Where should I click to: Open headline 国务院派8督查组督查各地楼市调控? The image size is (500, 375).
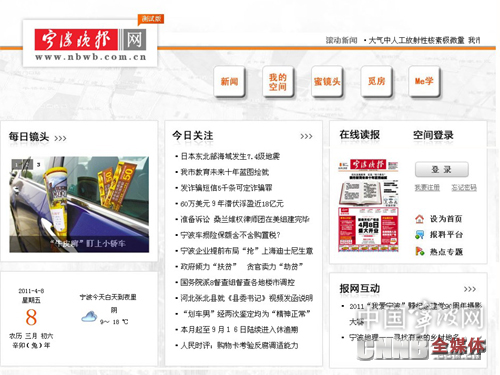tap(238, 282)
